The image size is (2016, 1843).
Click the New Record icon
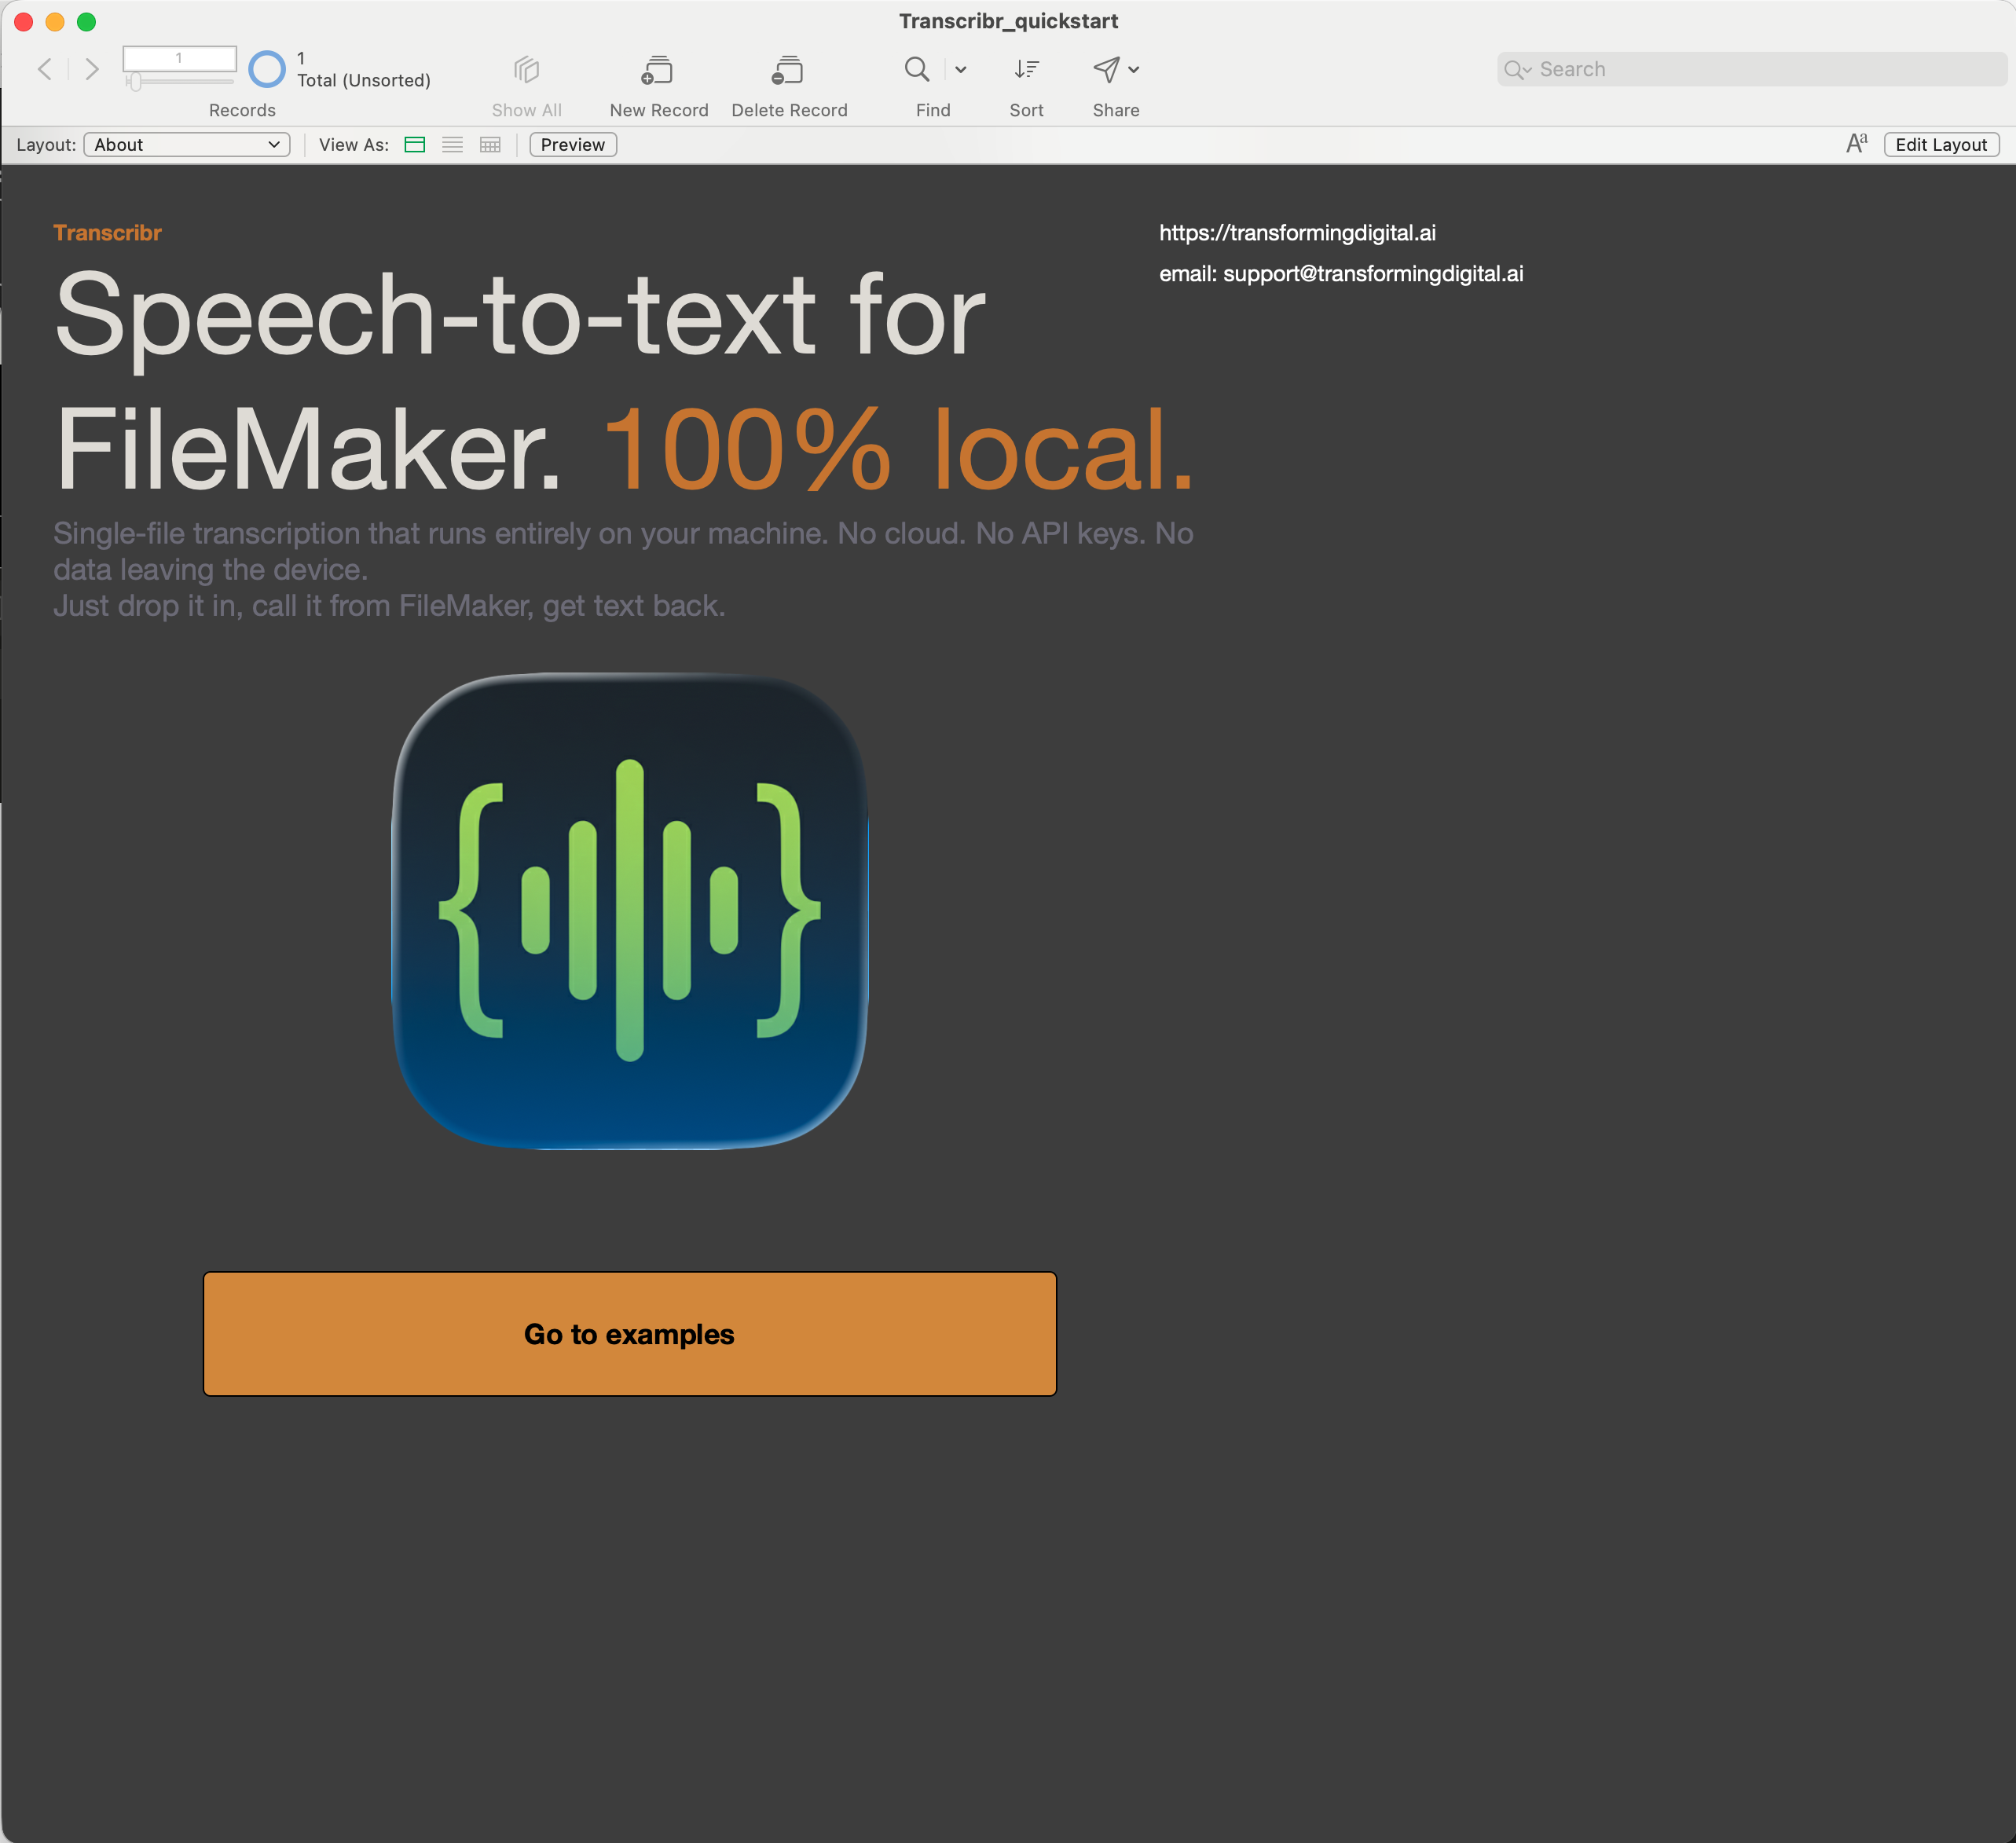pyautogui.click(x=657, y=70)
